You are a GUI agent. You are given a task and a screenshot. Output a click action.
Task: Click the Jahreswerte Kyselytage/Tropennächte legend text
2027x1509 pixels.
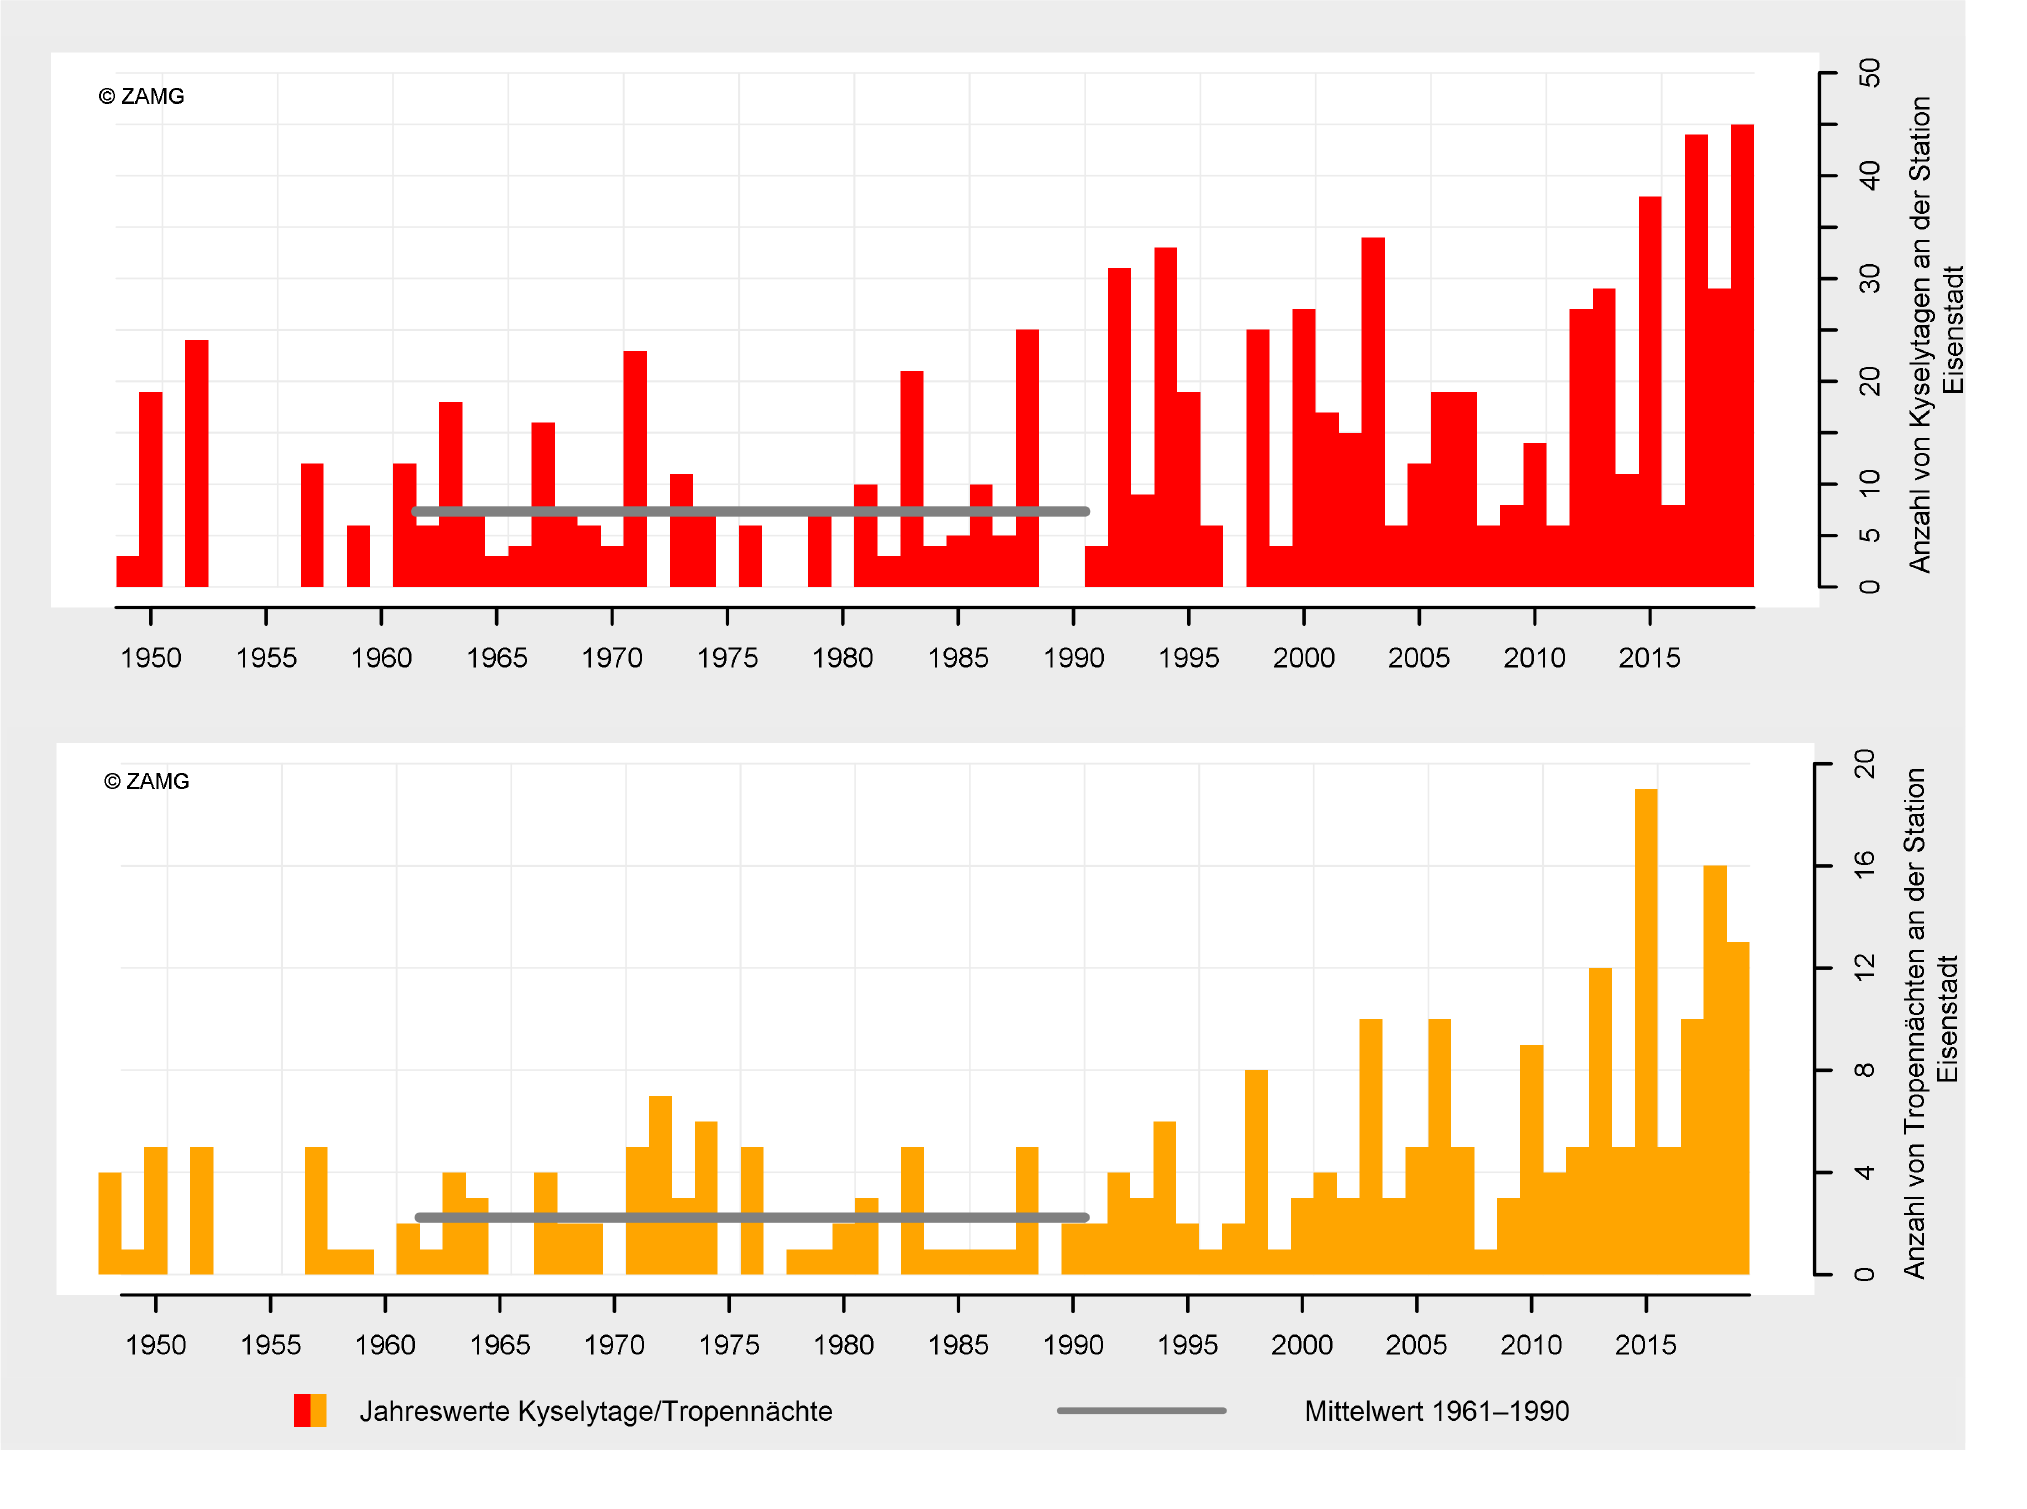click(x=596, y=1411)
